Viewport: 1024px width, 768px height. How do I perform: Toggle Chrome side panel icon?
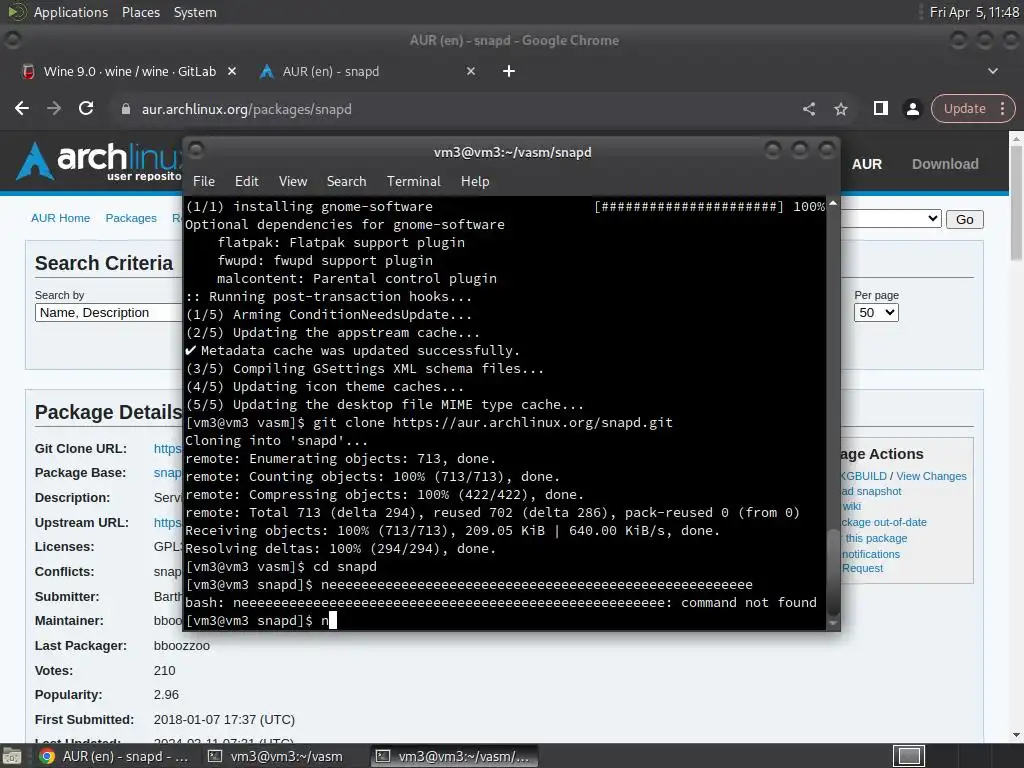click(x=881, y=108)
